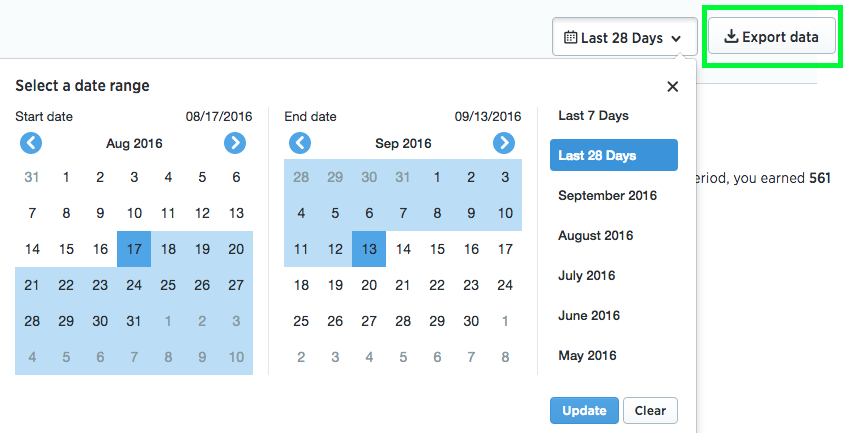Viewport: 843px width, 433px height.
Task: Select the May 2016 preset
Action: pos(587,356)
